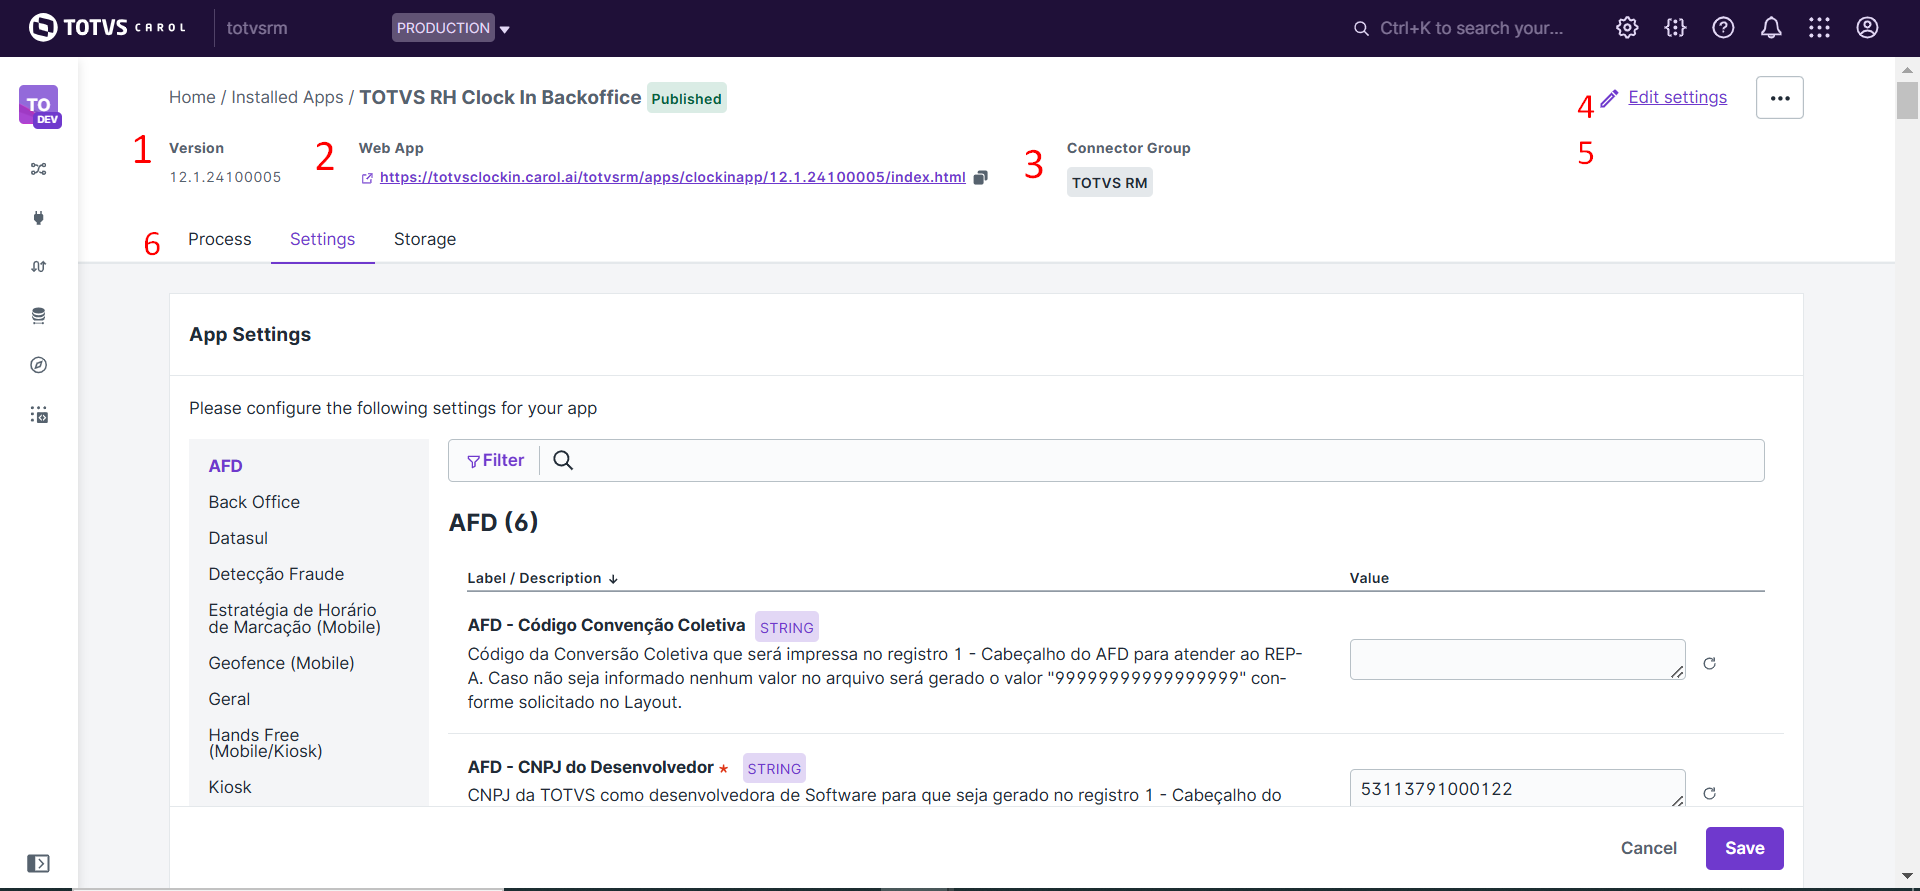The height and width of the screenshot is (891, 1920).
Task: Click the search icon in top bar
Action: tap(1361, 29)
